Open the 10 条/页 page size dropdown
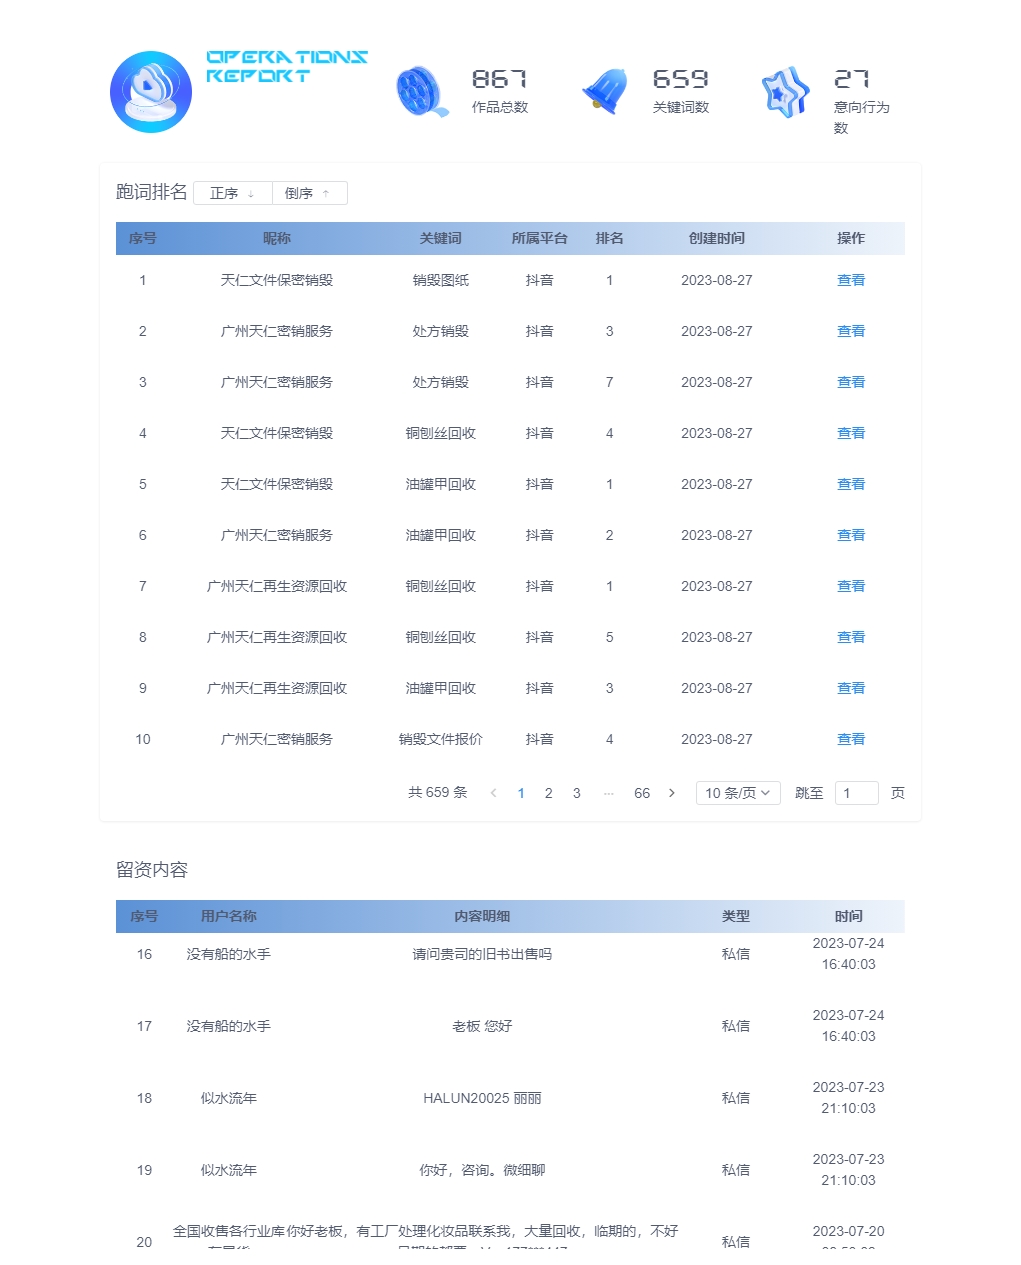 (x=738, y=793)
